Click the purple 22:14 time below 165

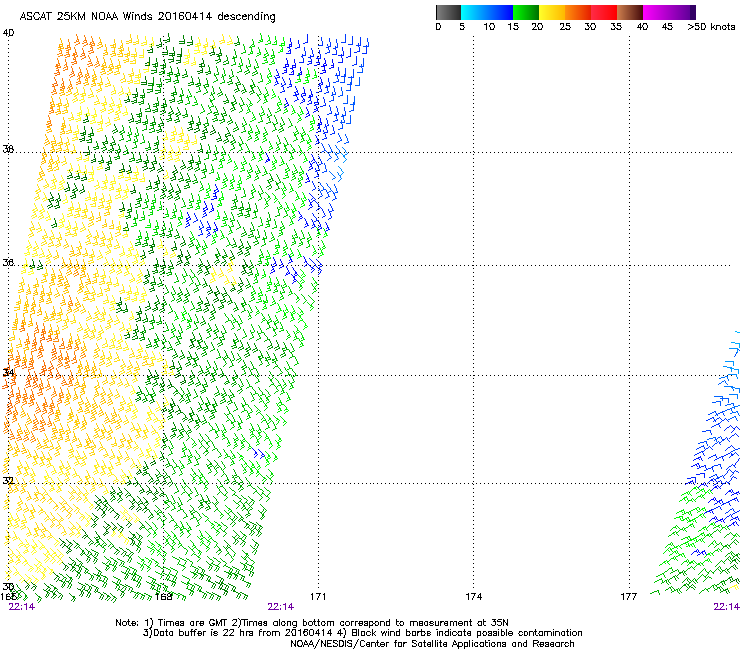[x=22, y=607]
